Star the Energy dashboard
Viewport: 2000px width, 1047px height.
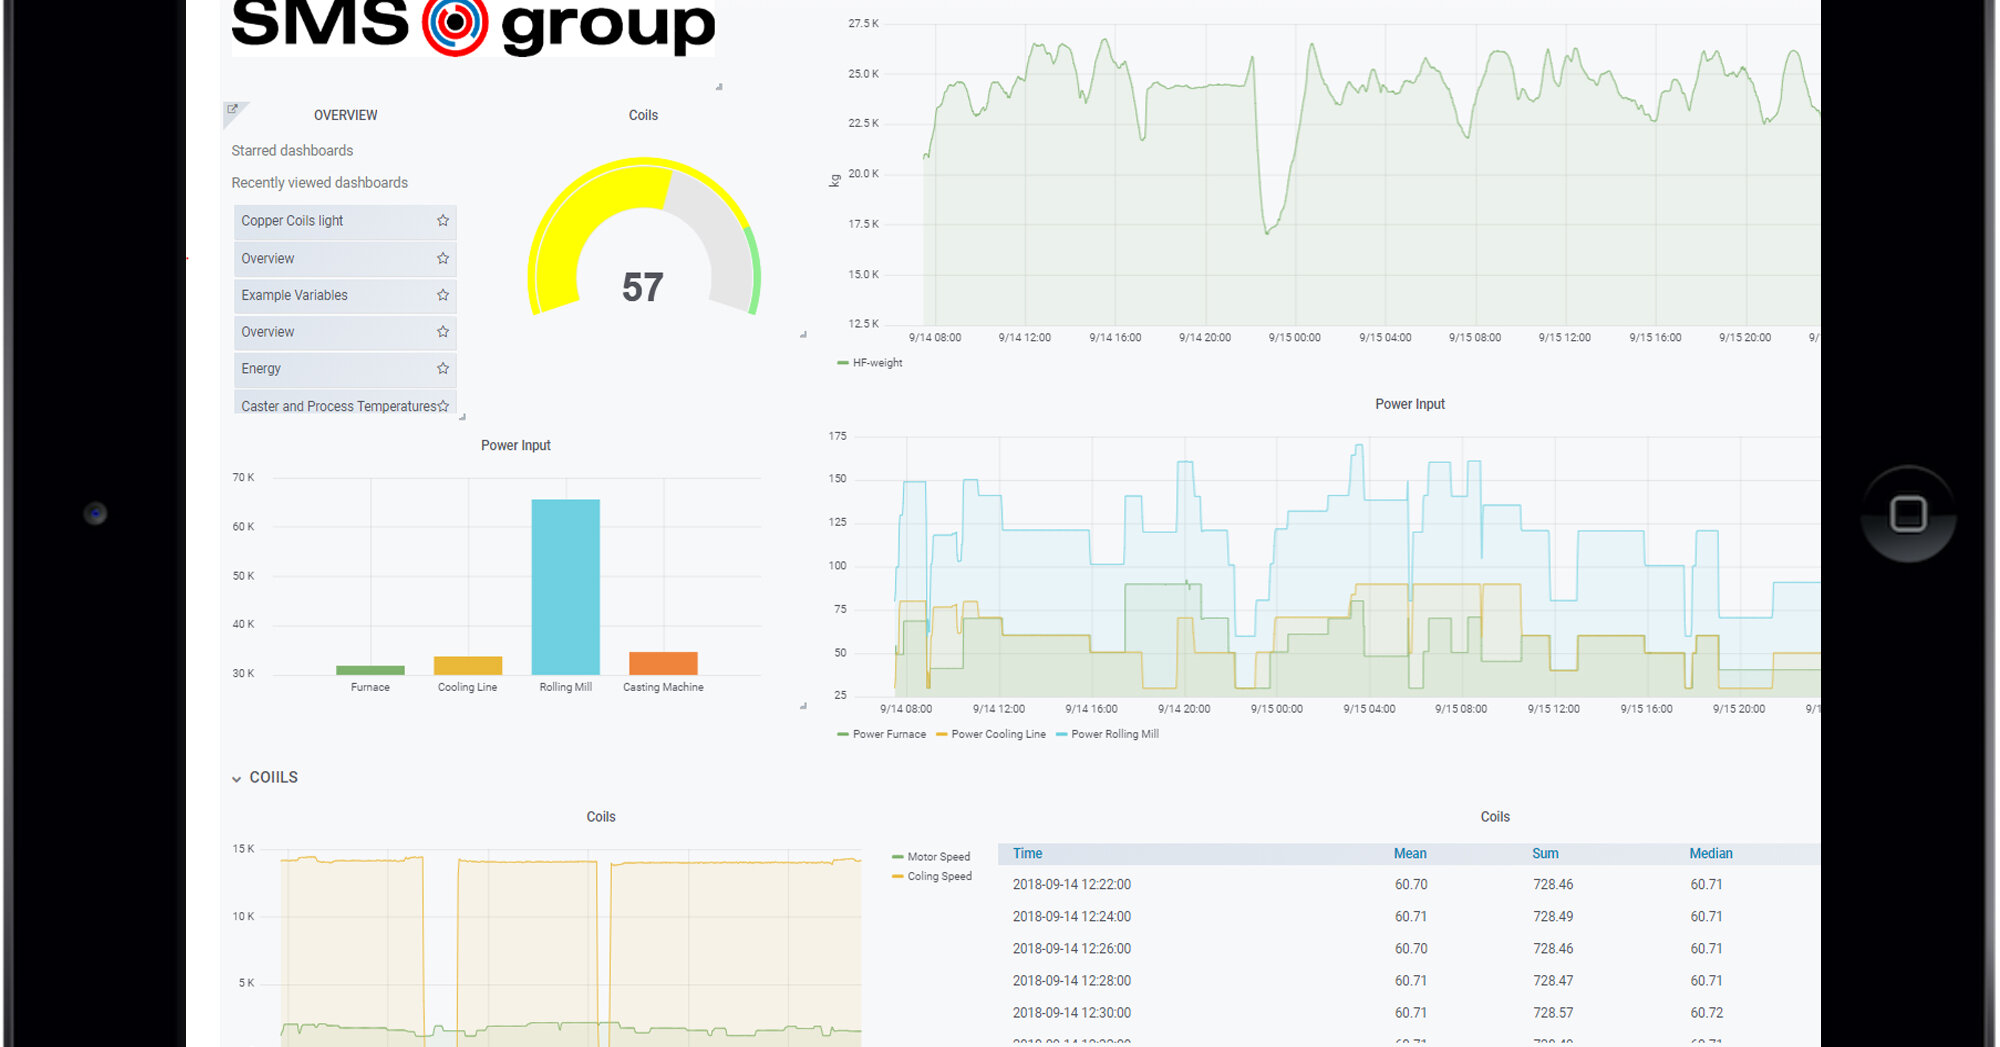click(443, 368)
